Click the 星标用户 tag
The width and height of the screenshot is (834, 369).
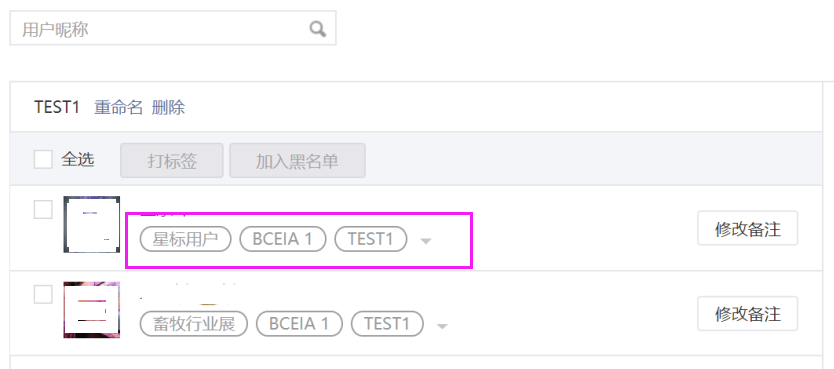186,239
